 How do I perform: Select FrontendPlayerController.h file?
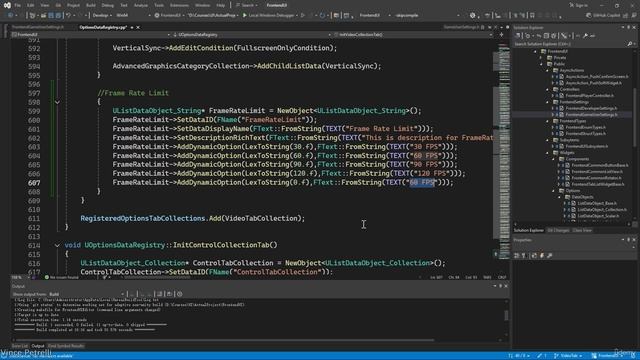pyautogui.click(x=589, y=96)
